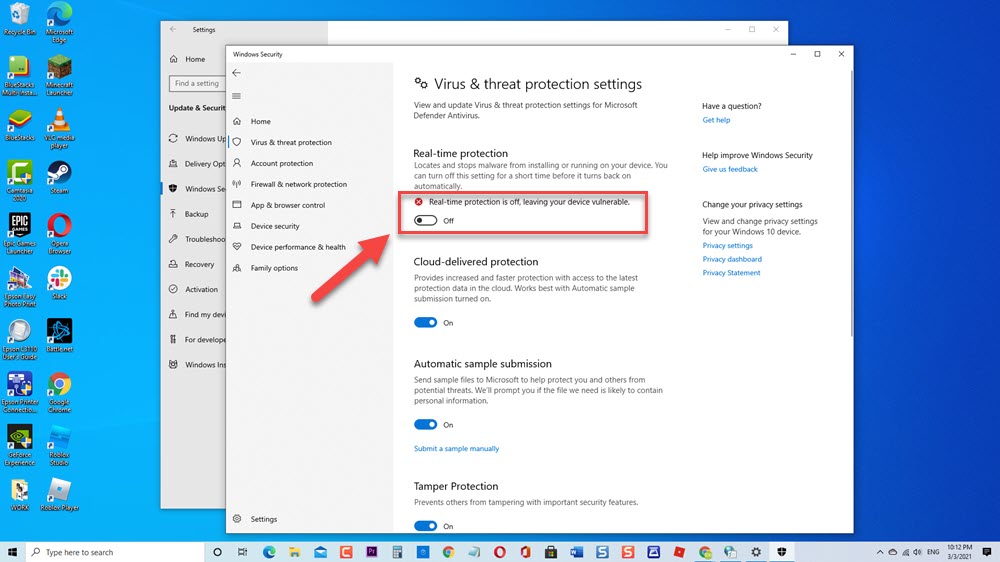Viewport: 1000px width, 562px height.
Task: Open Premiere Pro from the taskbar
Action: pos(371,552)
